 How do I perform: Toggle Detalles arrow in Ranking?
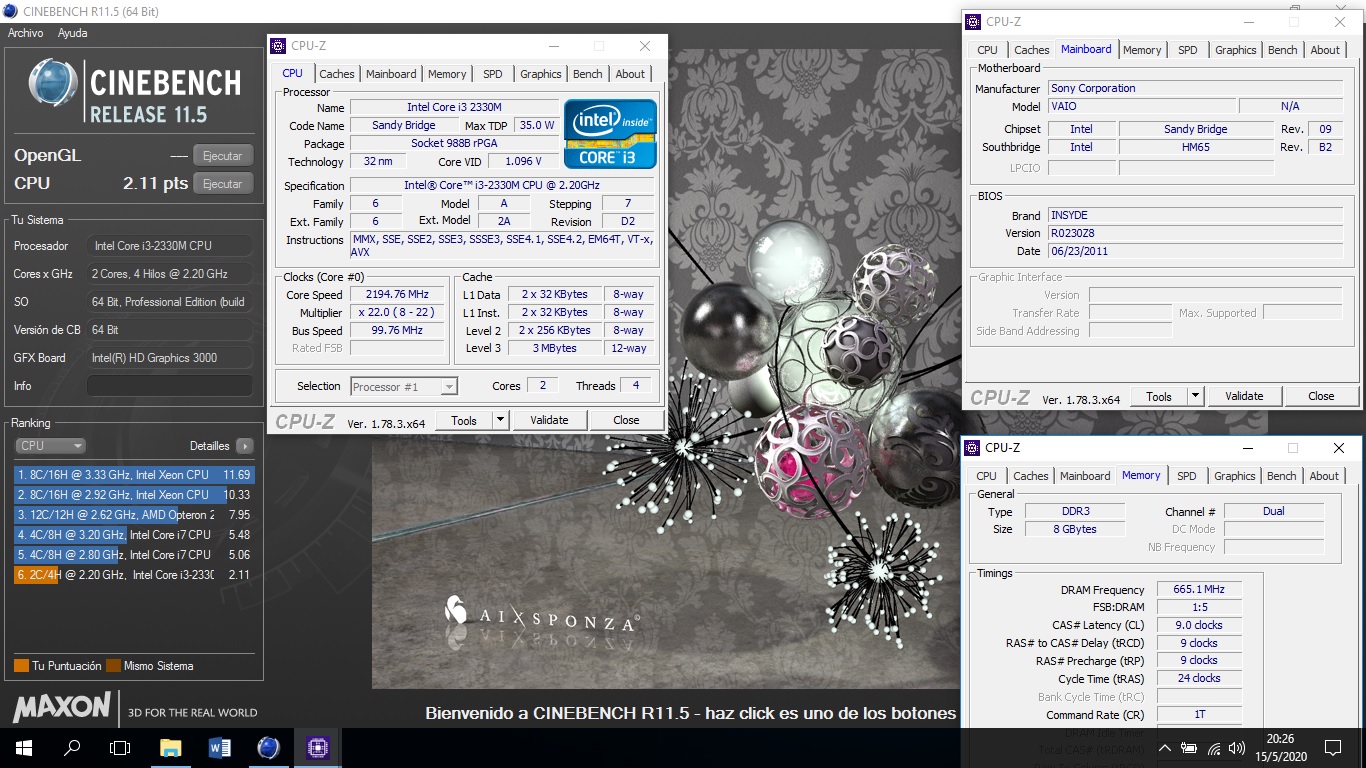coord(245,446)
